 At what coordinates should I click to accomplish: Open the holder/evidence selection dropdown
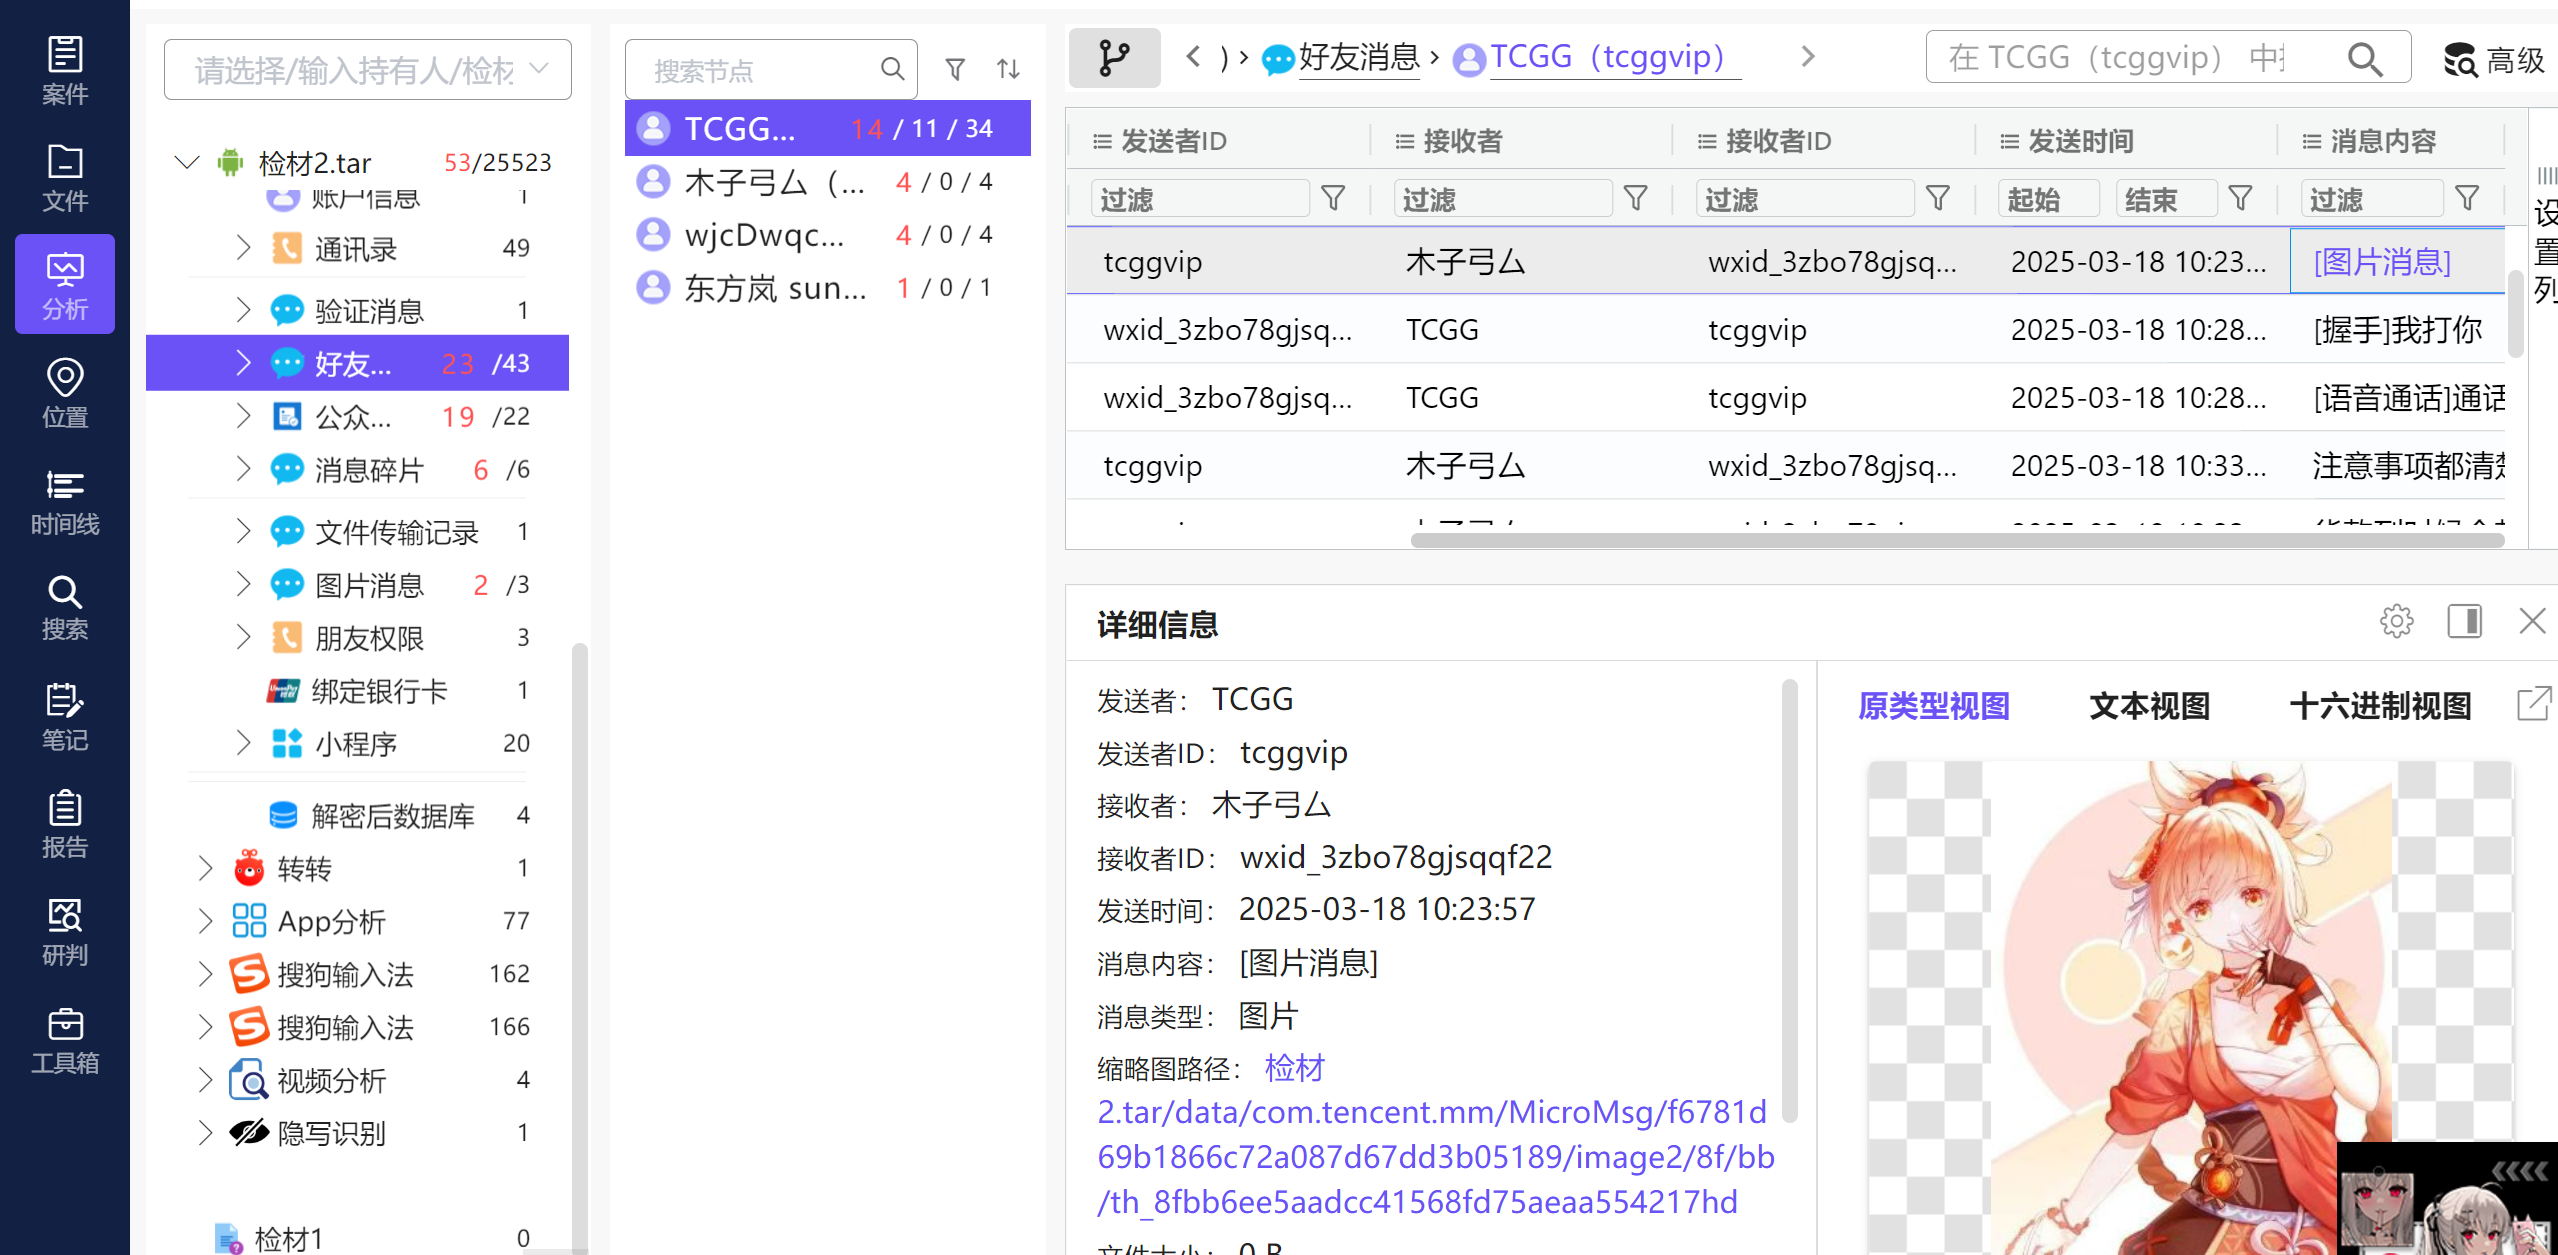[368, 70]
